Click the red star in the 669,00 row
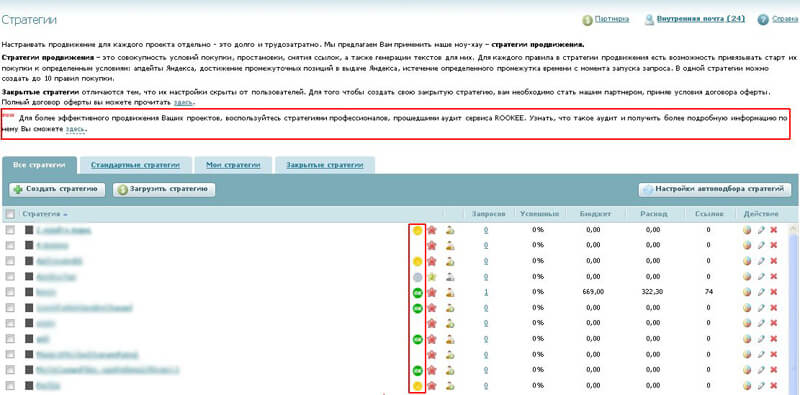The width and height of the screenshot is (800, 395). point(432,292)
